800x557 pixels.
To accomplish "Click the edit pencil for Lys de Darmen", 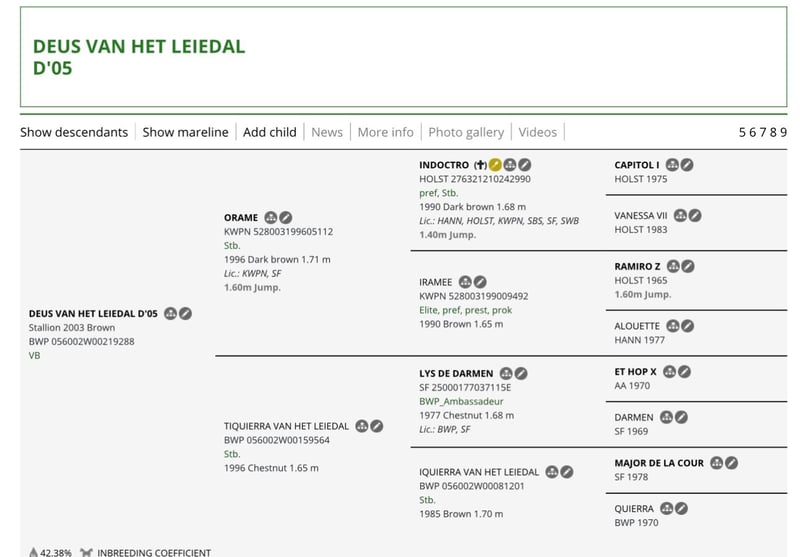I will [521, 374].
